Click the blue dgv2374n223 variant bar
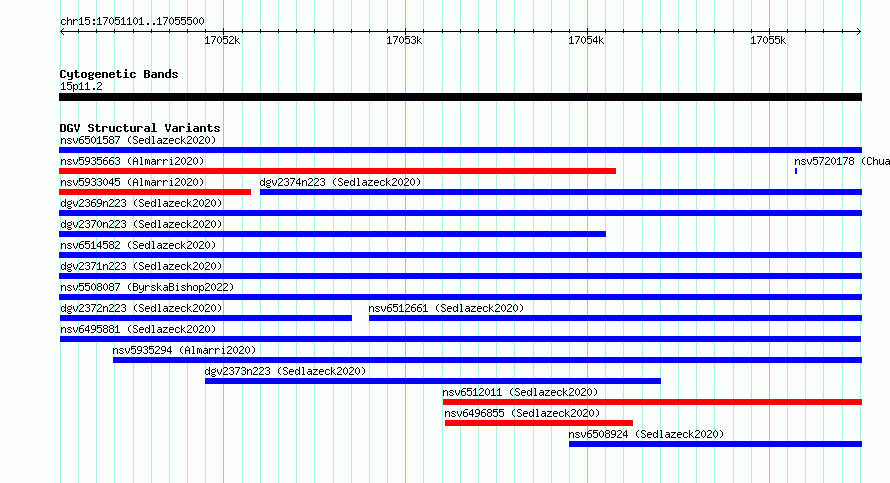The height and width of the screenshot is (483, 890). click(x=561, y=192)
